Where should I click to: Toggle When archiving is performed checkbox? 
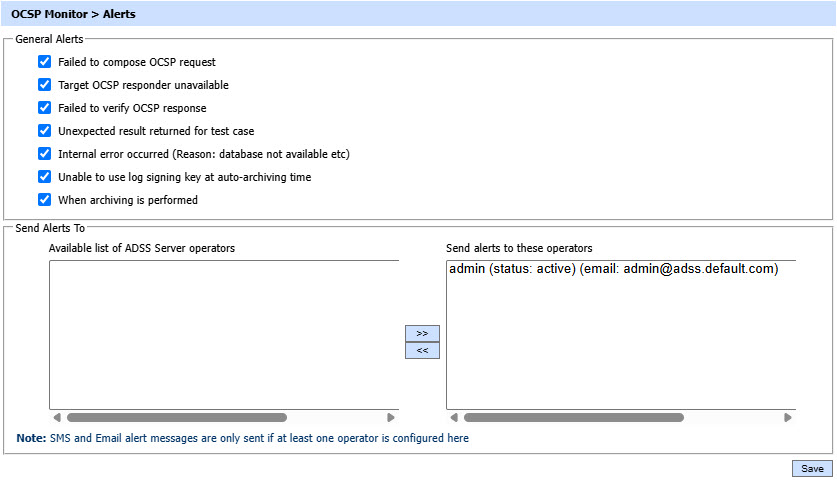pos(44,200)
